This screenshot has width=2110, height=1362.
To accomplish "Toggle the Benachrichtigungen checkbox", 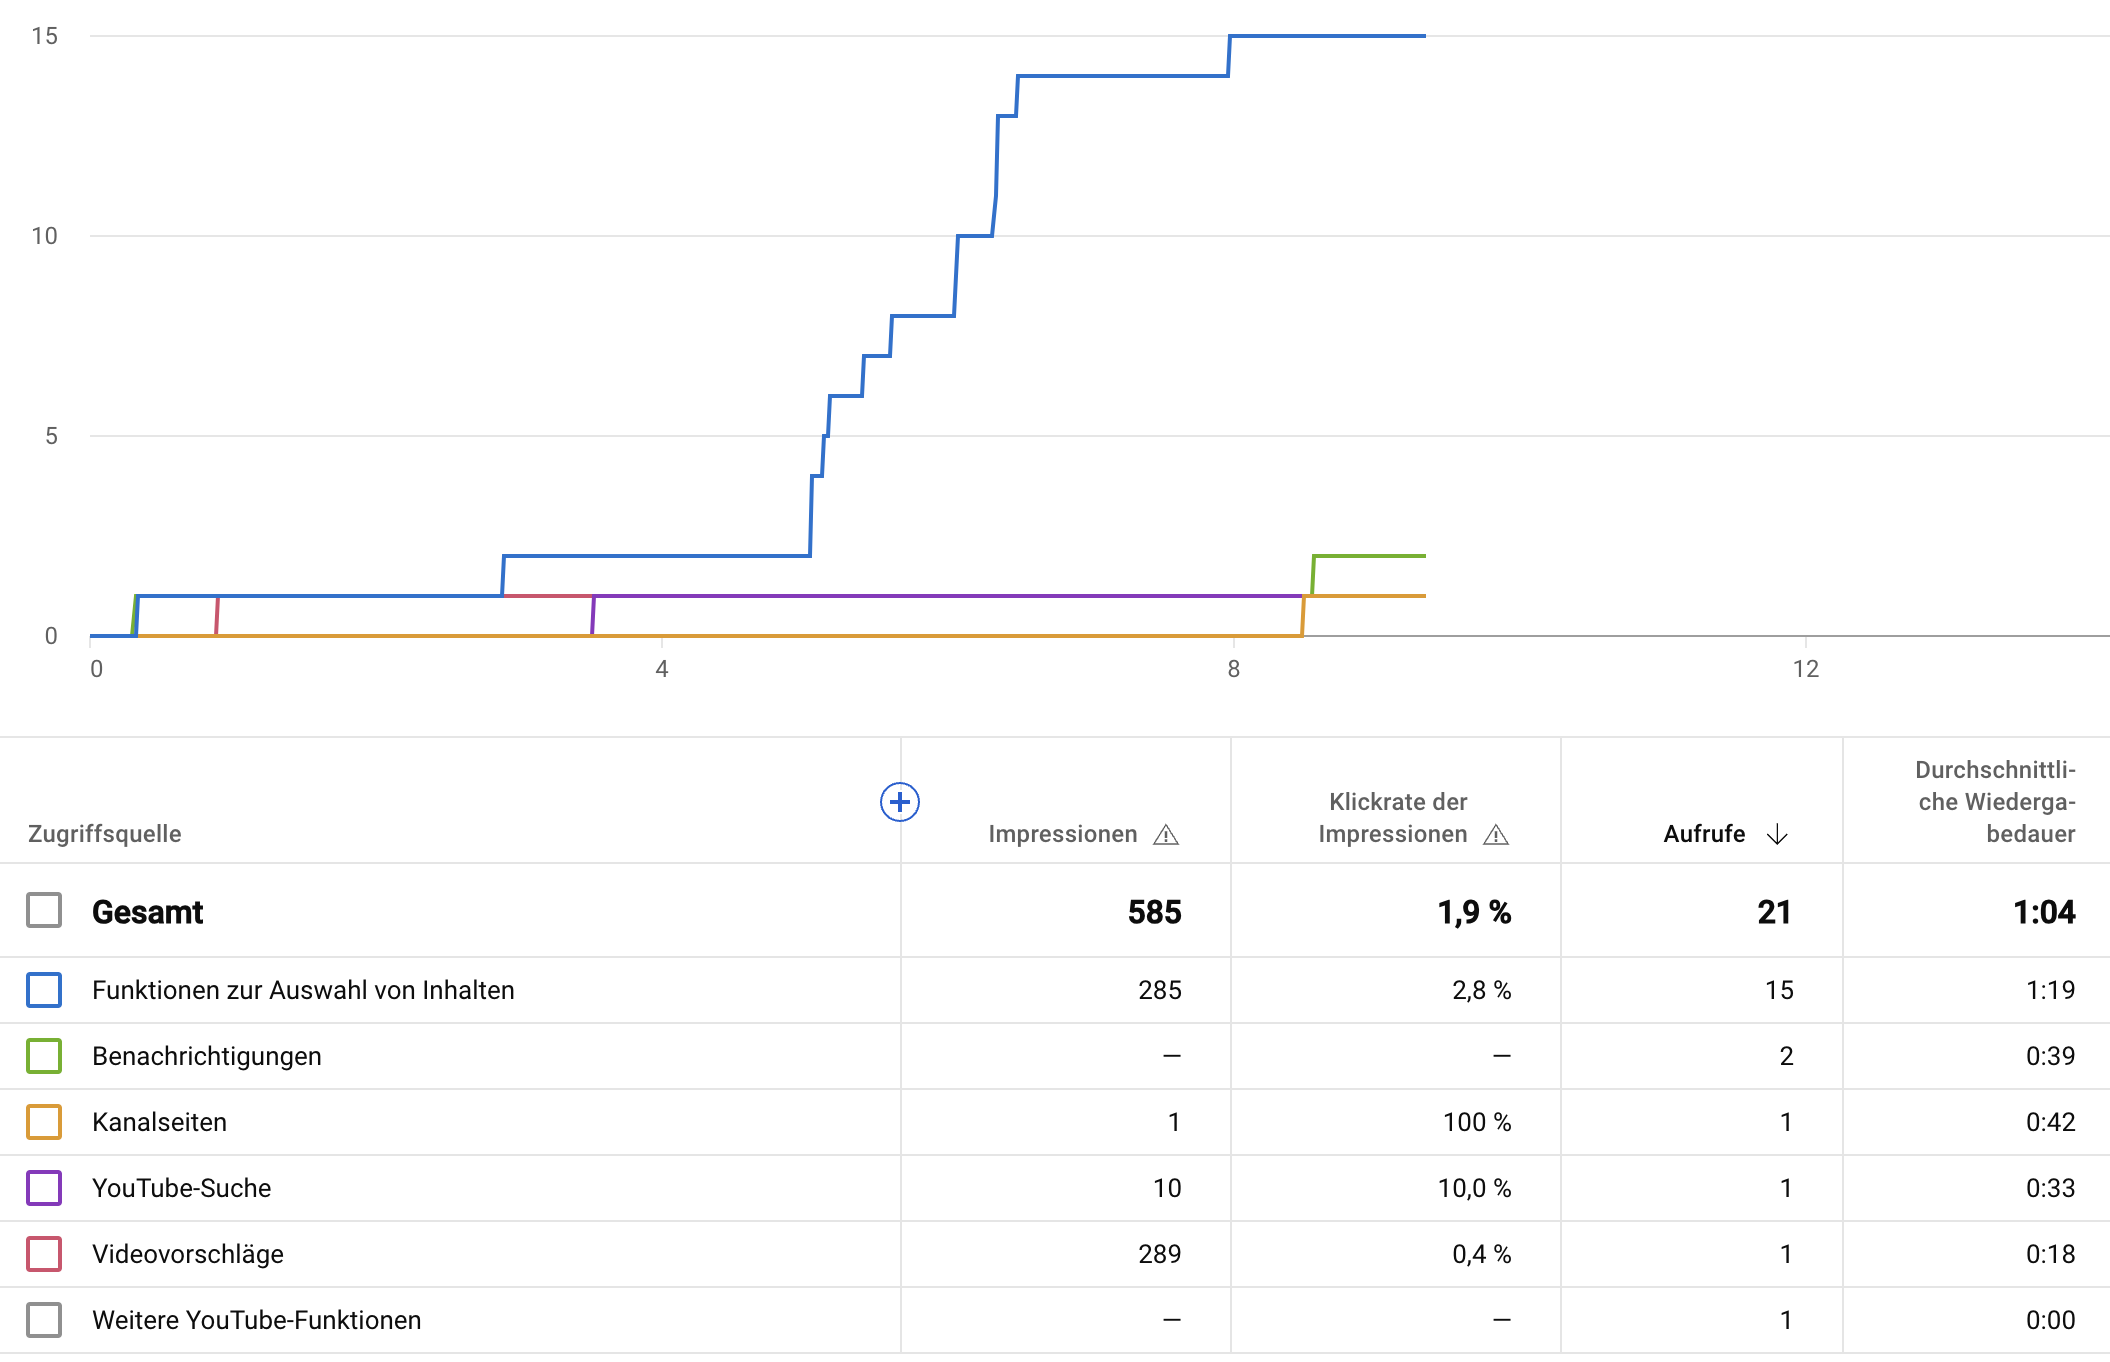I will tap(44, 1056).
